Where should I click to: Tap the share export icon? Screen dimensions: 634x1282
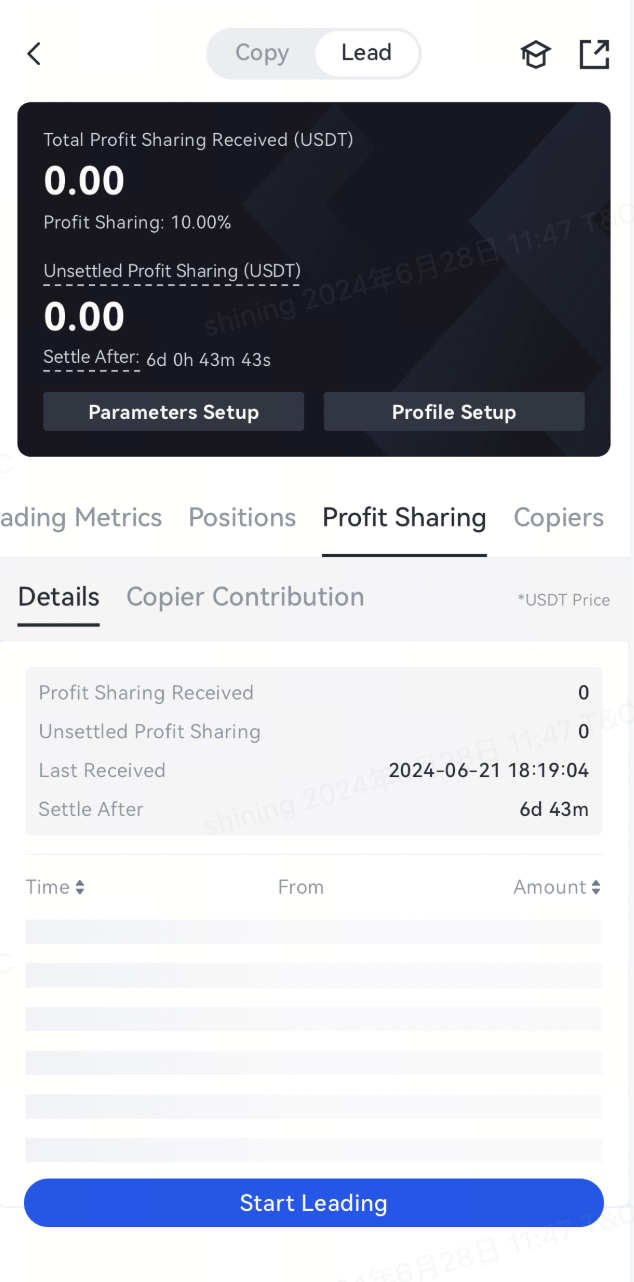click(x=594, y=54)
